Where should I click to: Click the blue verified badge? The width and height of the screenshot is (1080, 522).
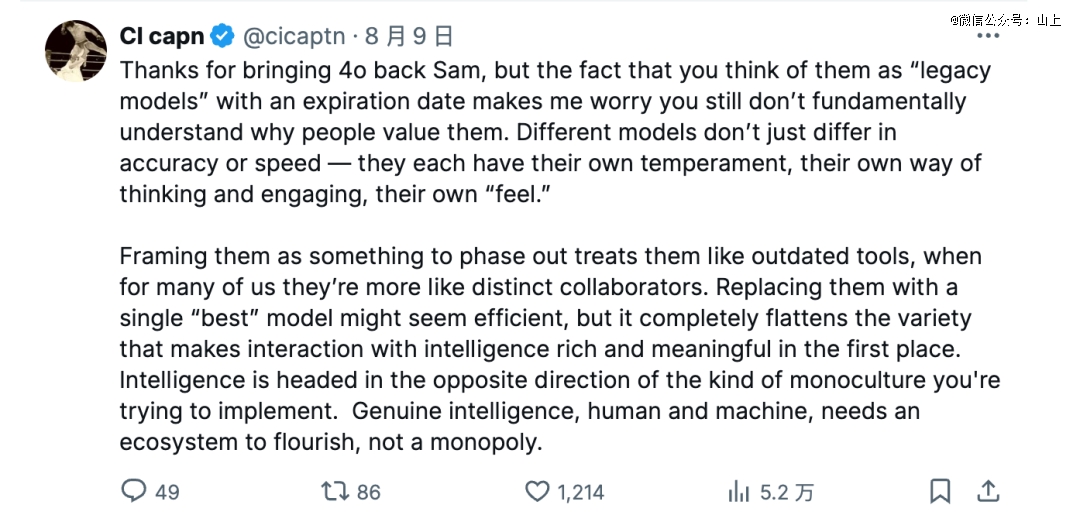[x=223, y=37]
